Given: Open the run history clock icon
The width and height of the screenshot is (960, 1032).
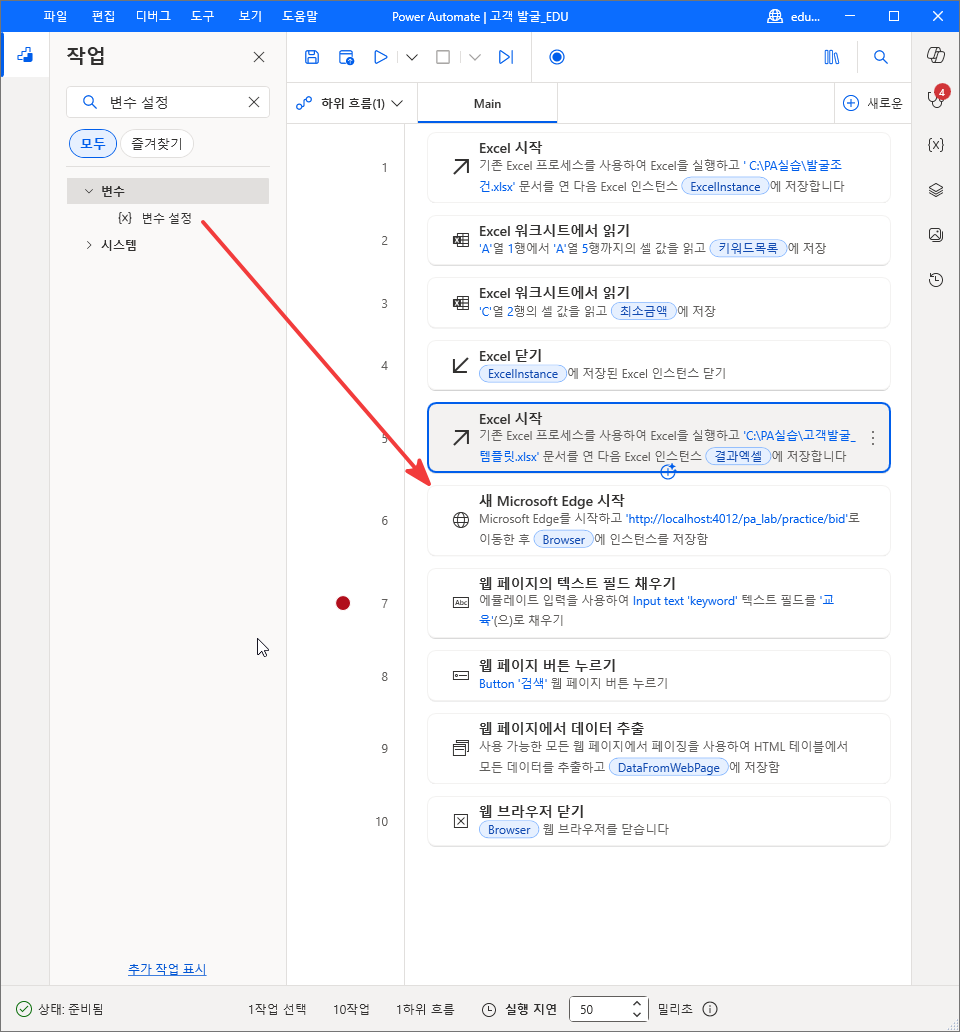Looking at the screenshot, I should point(936,280).
